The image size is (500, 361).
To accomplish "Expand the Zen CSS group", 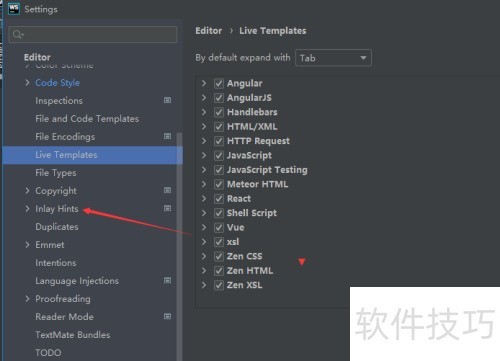I will pos(204,256).
